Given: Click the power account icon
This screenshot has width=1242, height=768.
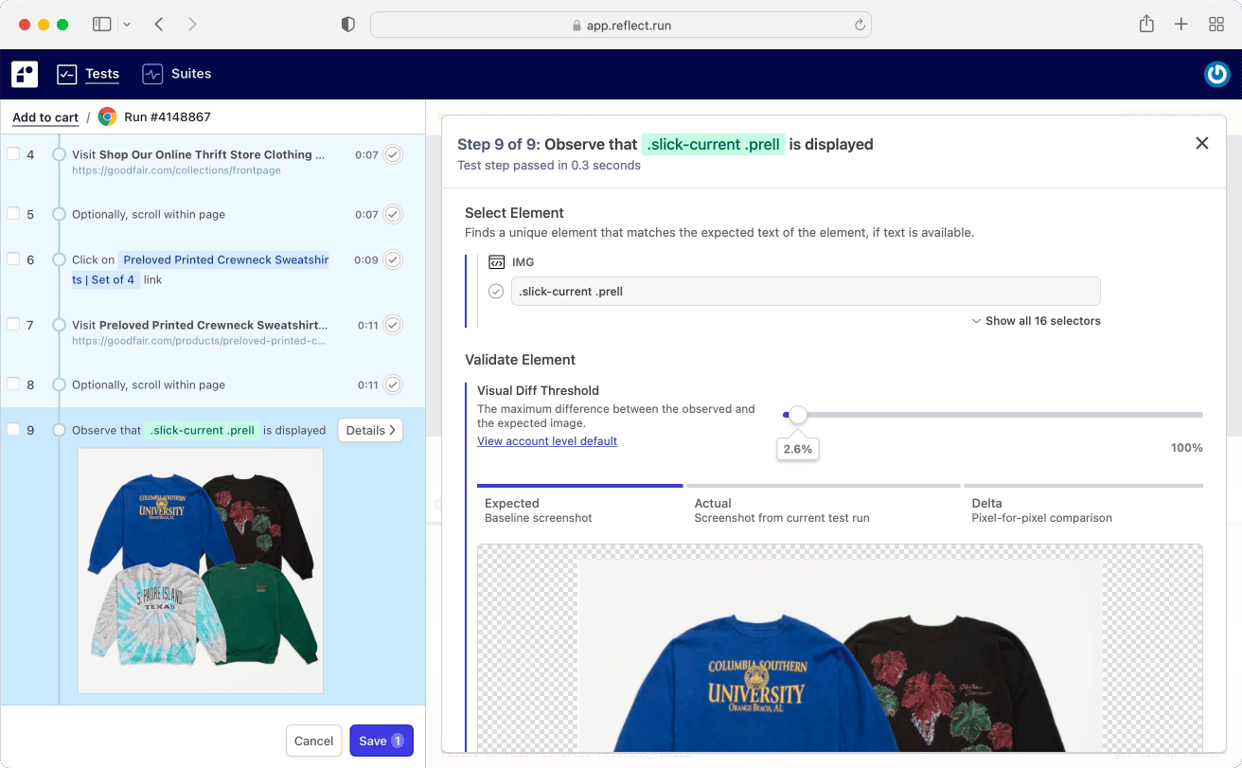Looking at the screenshot, I should [x=1217, y=74].
